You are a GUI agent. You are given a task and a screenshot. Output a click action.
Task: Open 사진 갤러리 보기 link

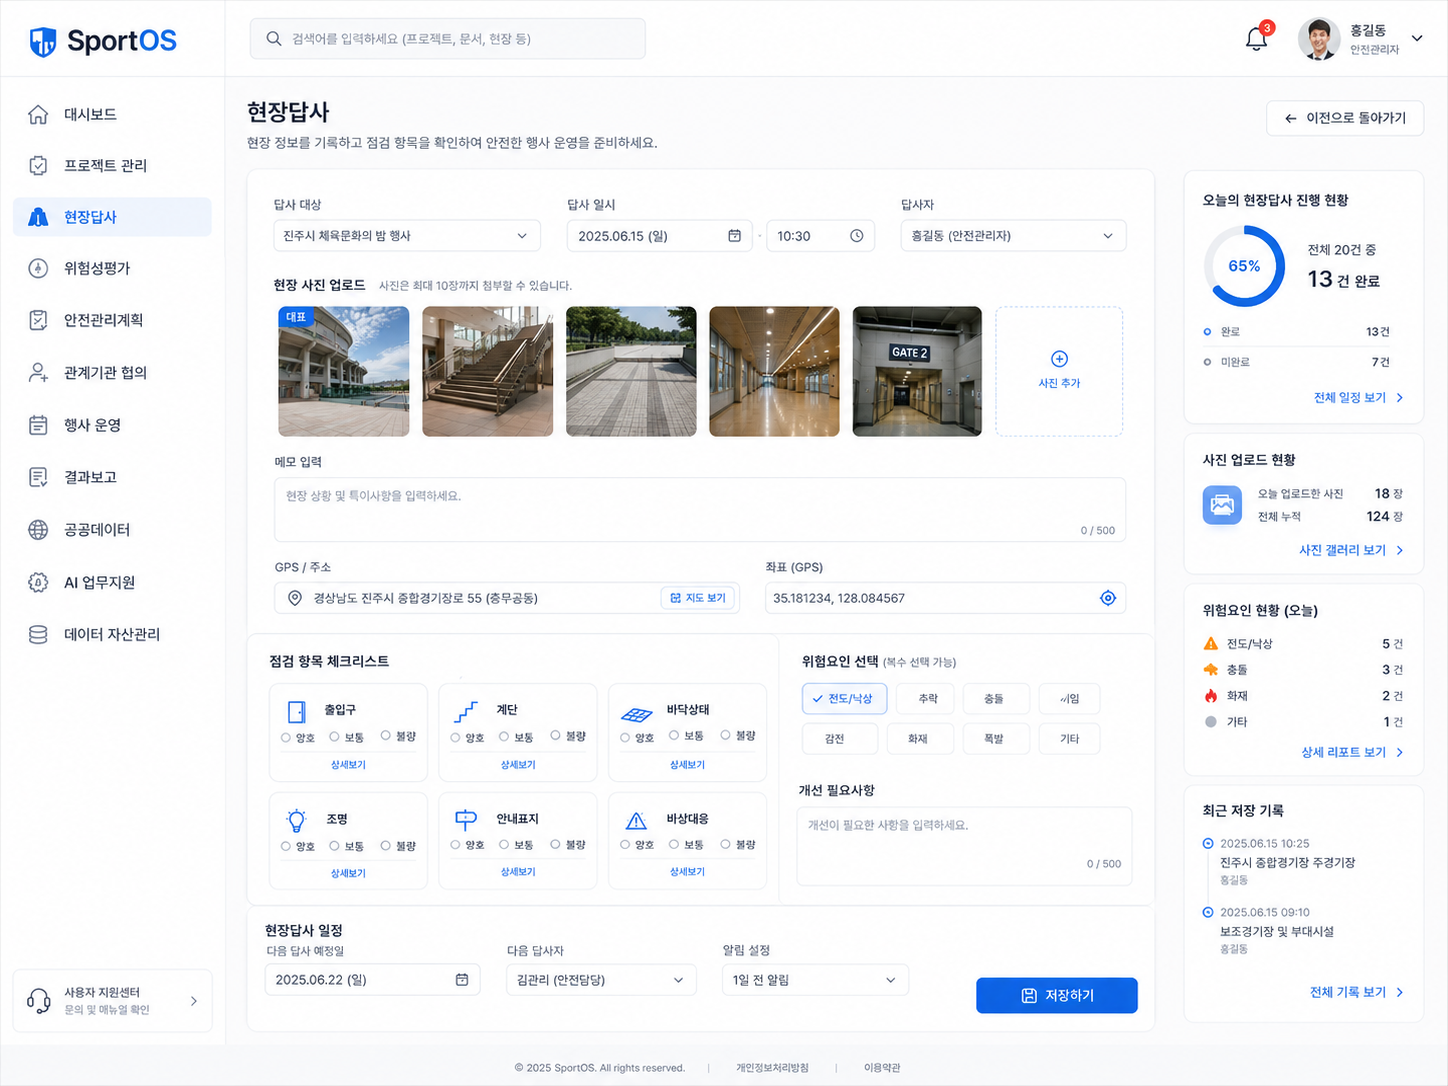(x=1351, y=550)
